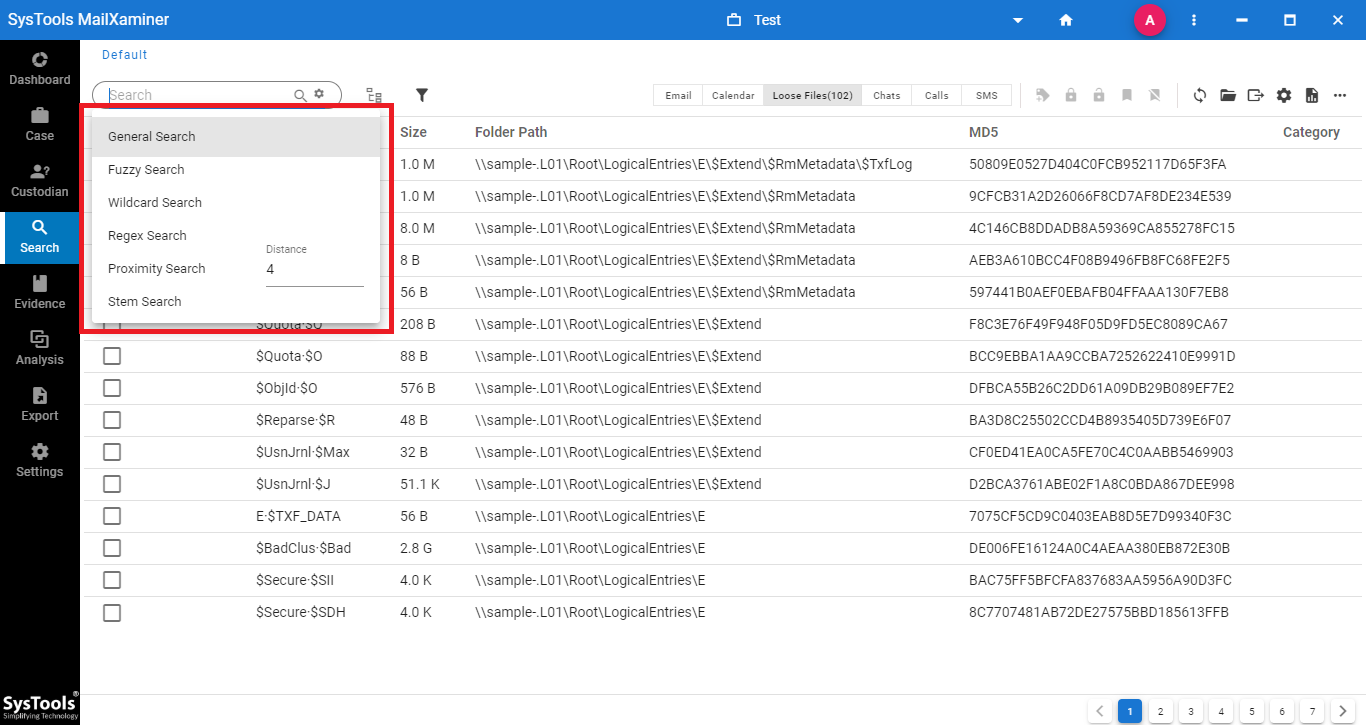Screen dimensions: 1366x725
Task: Open the Export section in sidebar
Action: (x=40, y=404)
